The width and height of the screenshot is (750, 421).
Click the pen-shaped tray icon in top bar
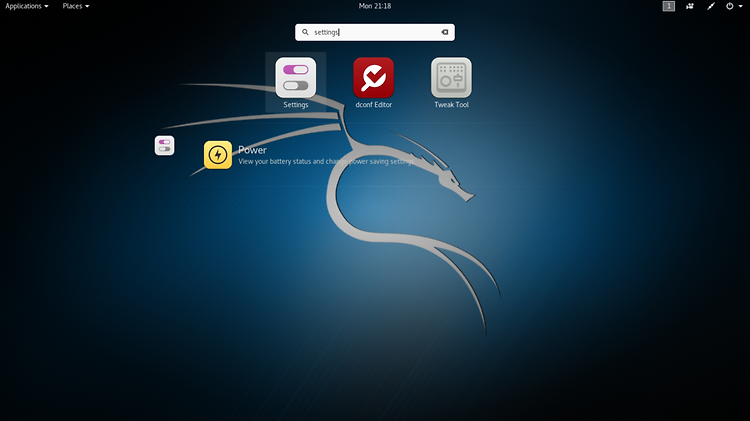coord(711,6)
